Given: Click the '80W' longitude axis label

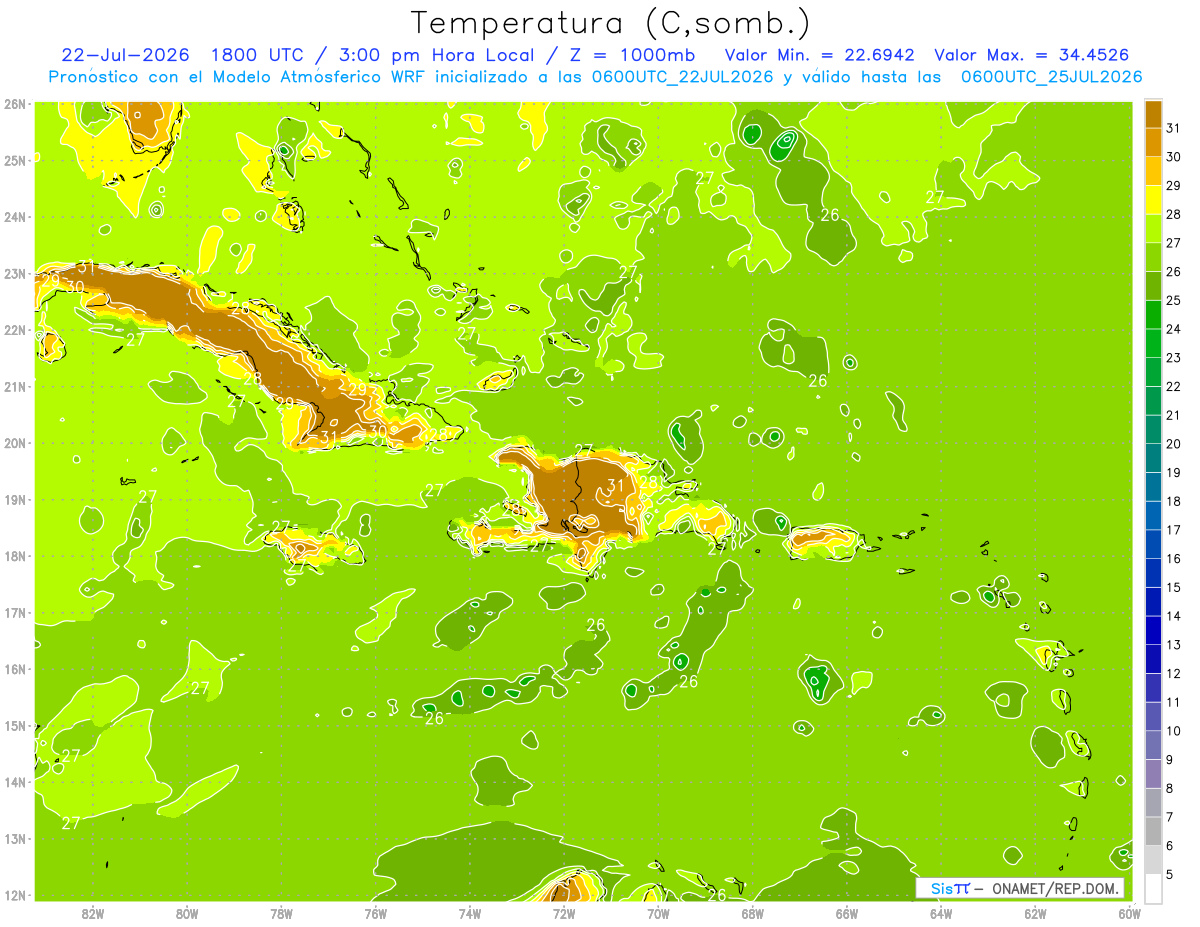Looking at the screenshot, I should coord(187,913).
